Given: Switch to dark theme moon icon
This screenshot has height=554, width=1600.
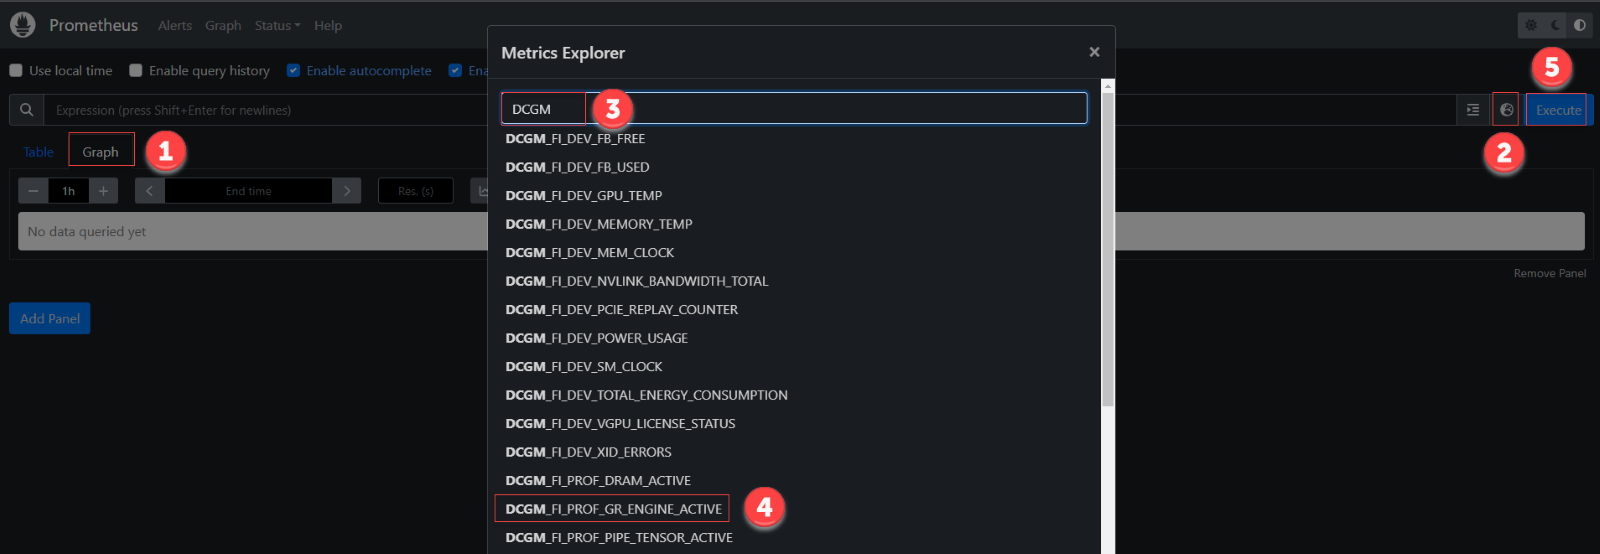Looking at the screenshot, I should (1555, 25).
